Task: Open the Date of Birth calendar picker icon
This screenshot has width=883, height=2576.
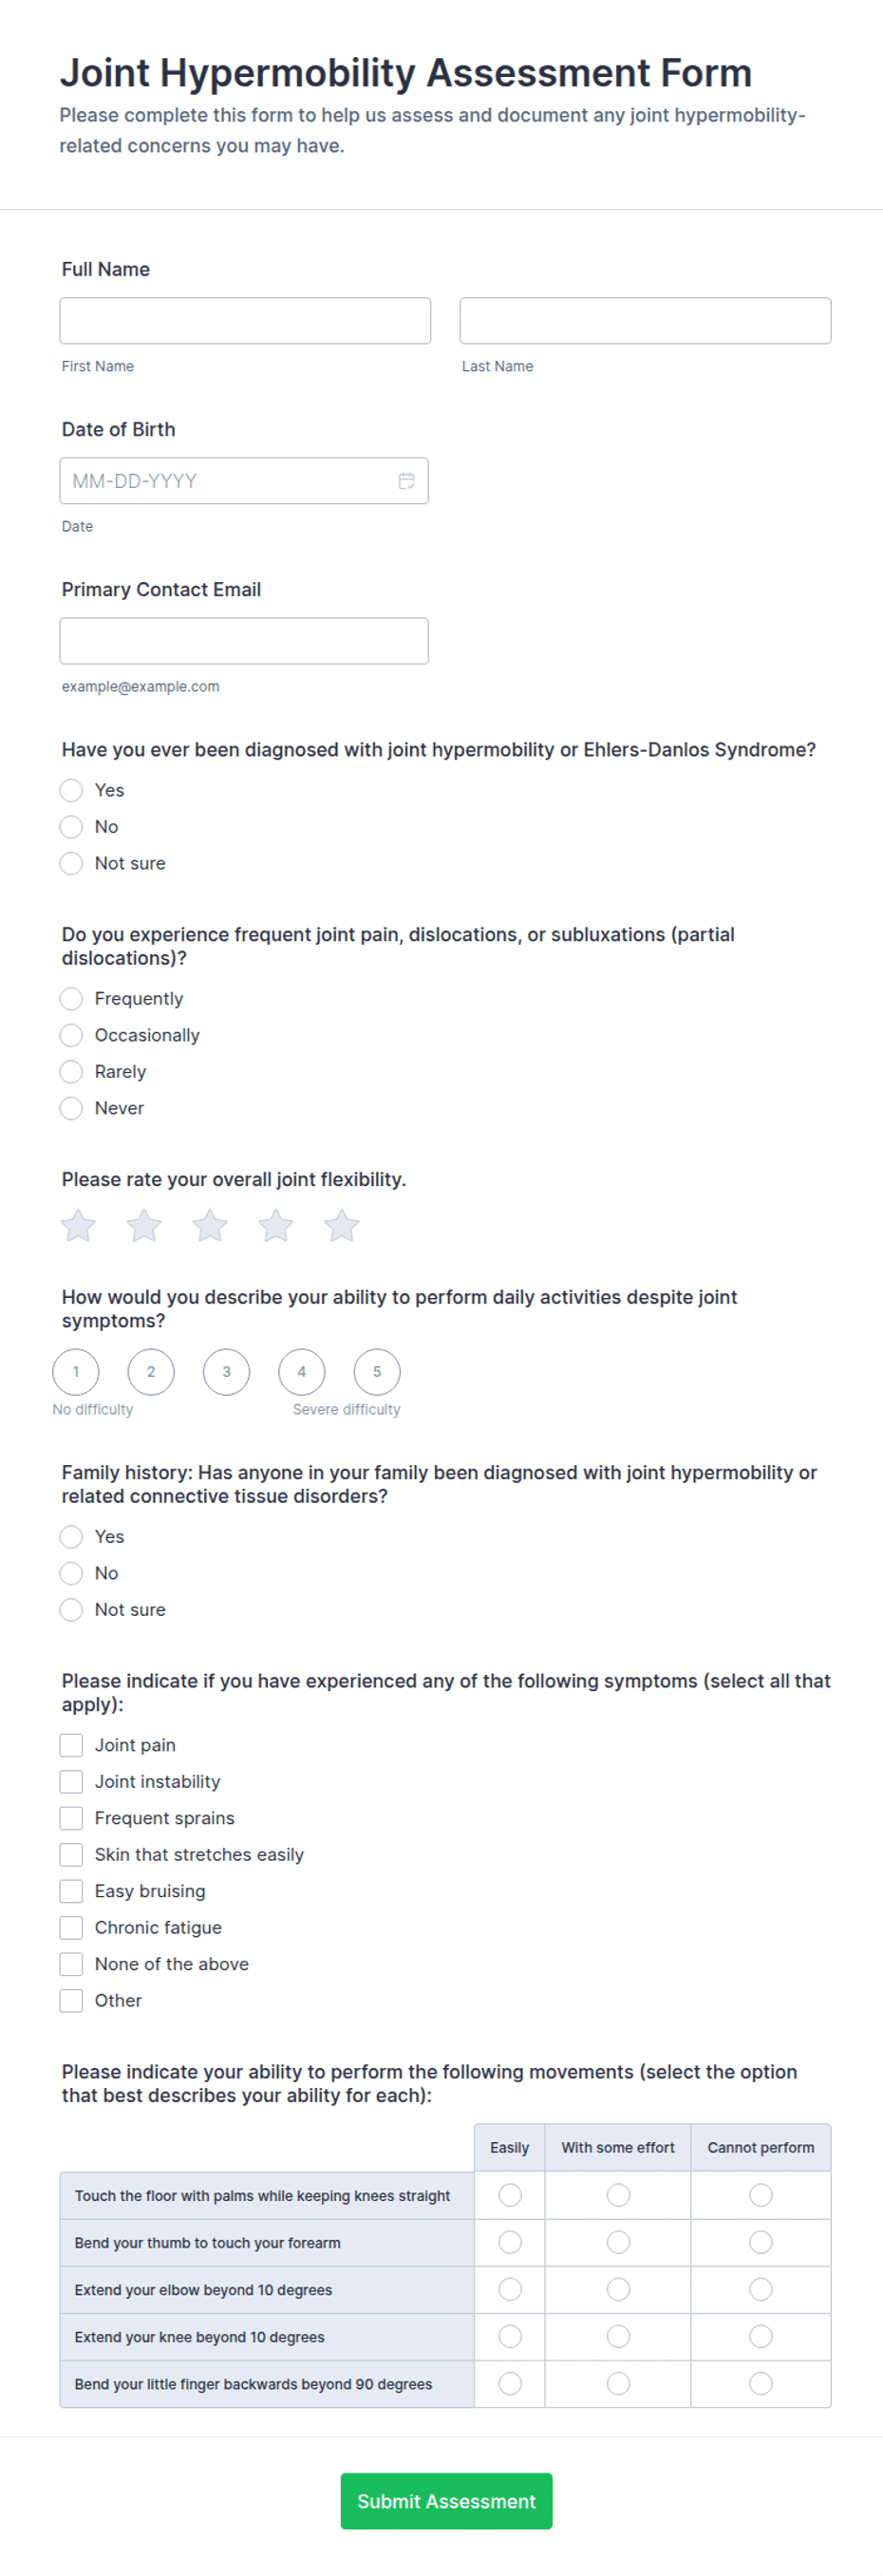Action: coord(406,481)
